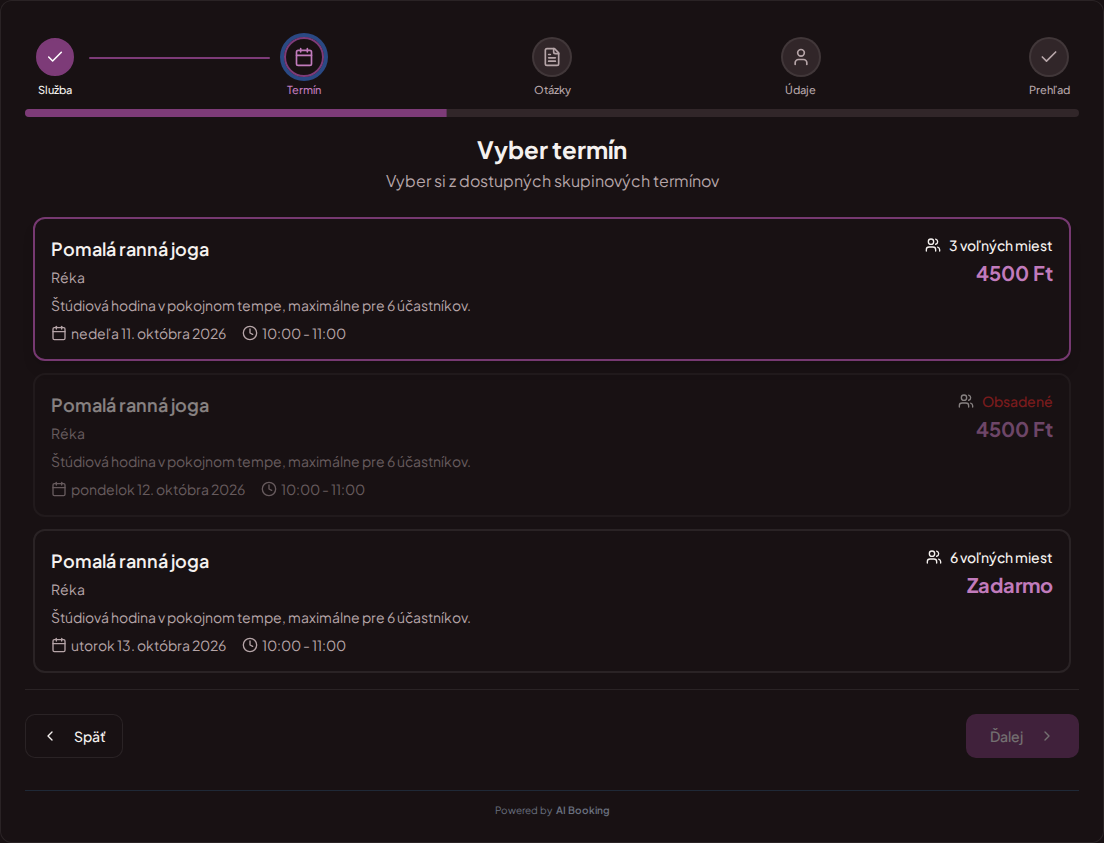Click the Zadarmo price label
The height and width of the screenshot is (843, 1104).
pyautogui.click(x=1010, y=586)
